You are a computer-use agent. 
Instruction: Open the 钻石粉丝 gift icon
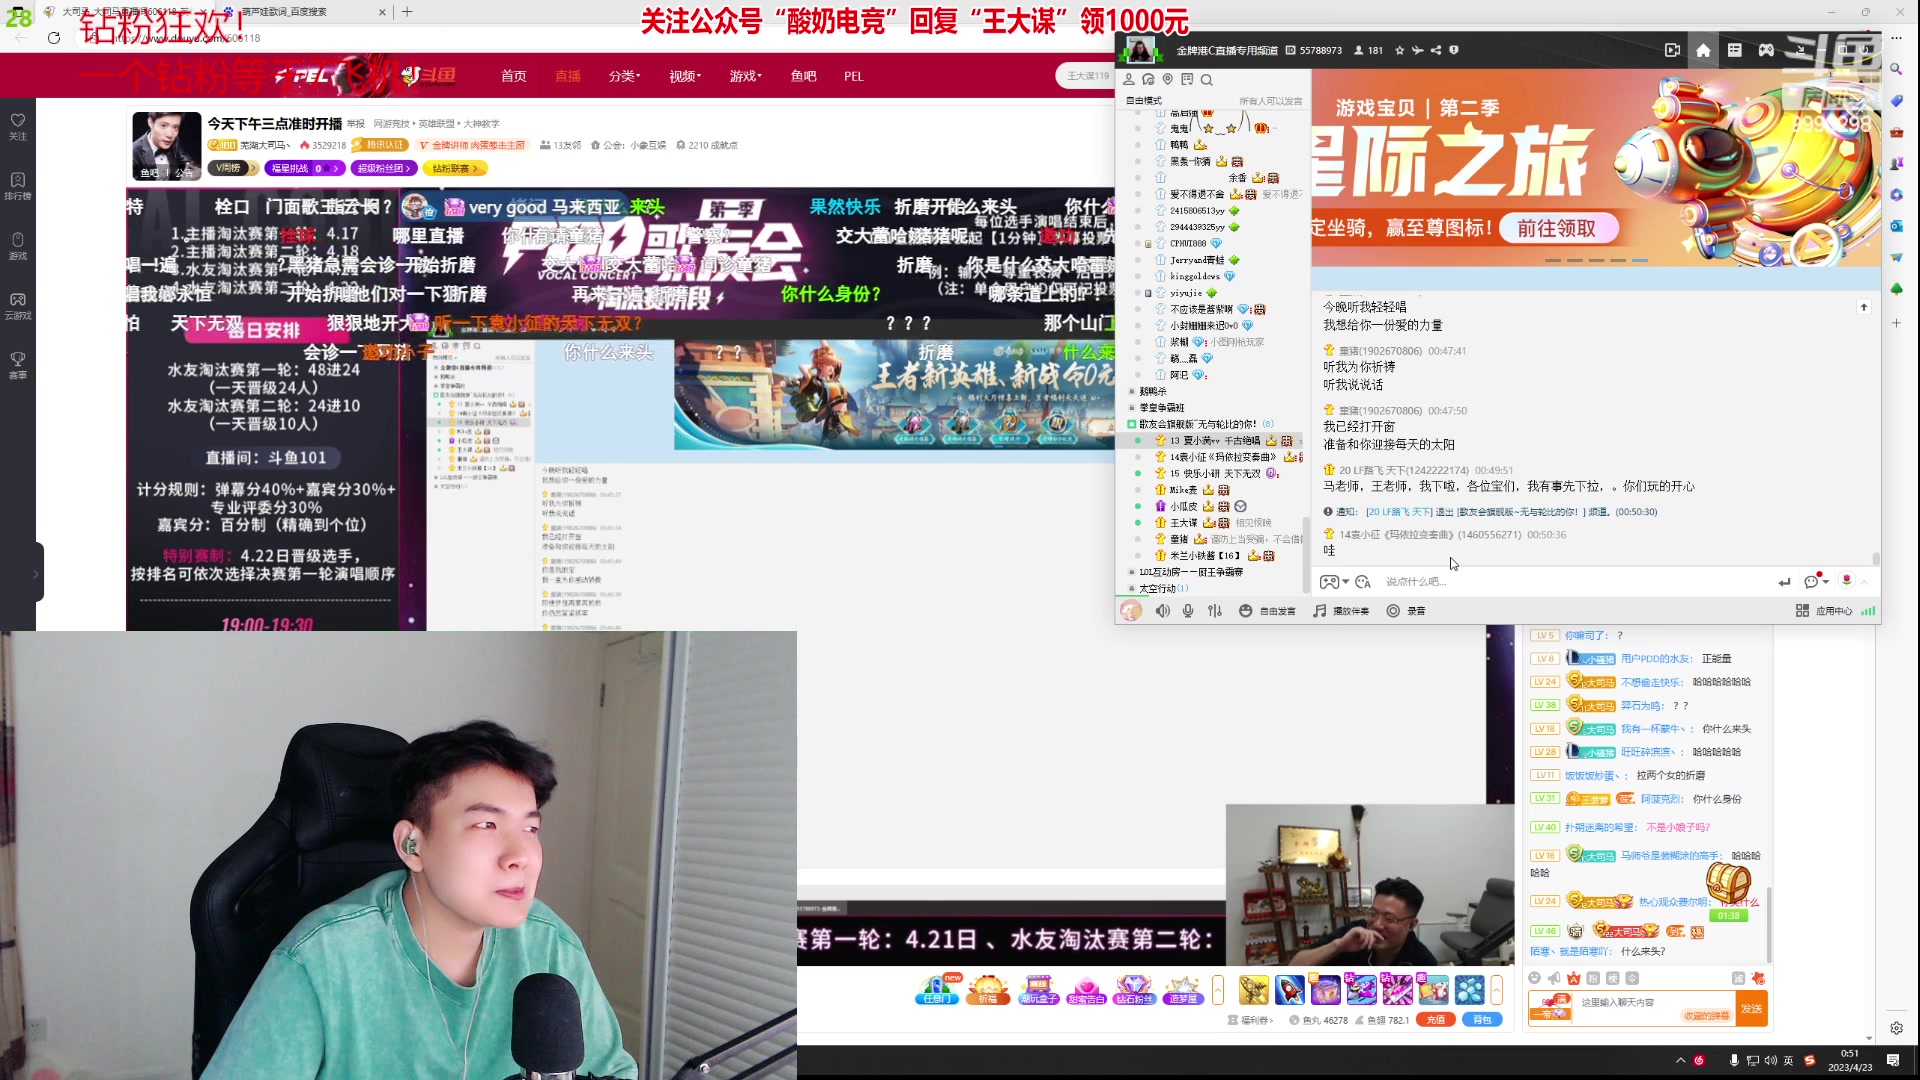pos(1134,990)
